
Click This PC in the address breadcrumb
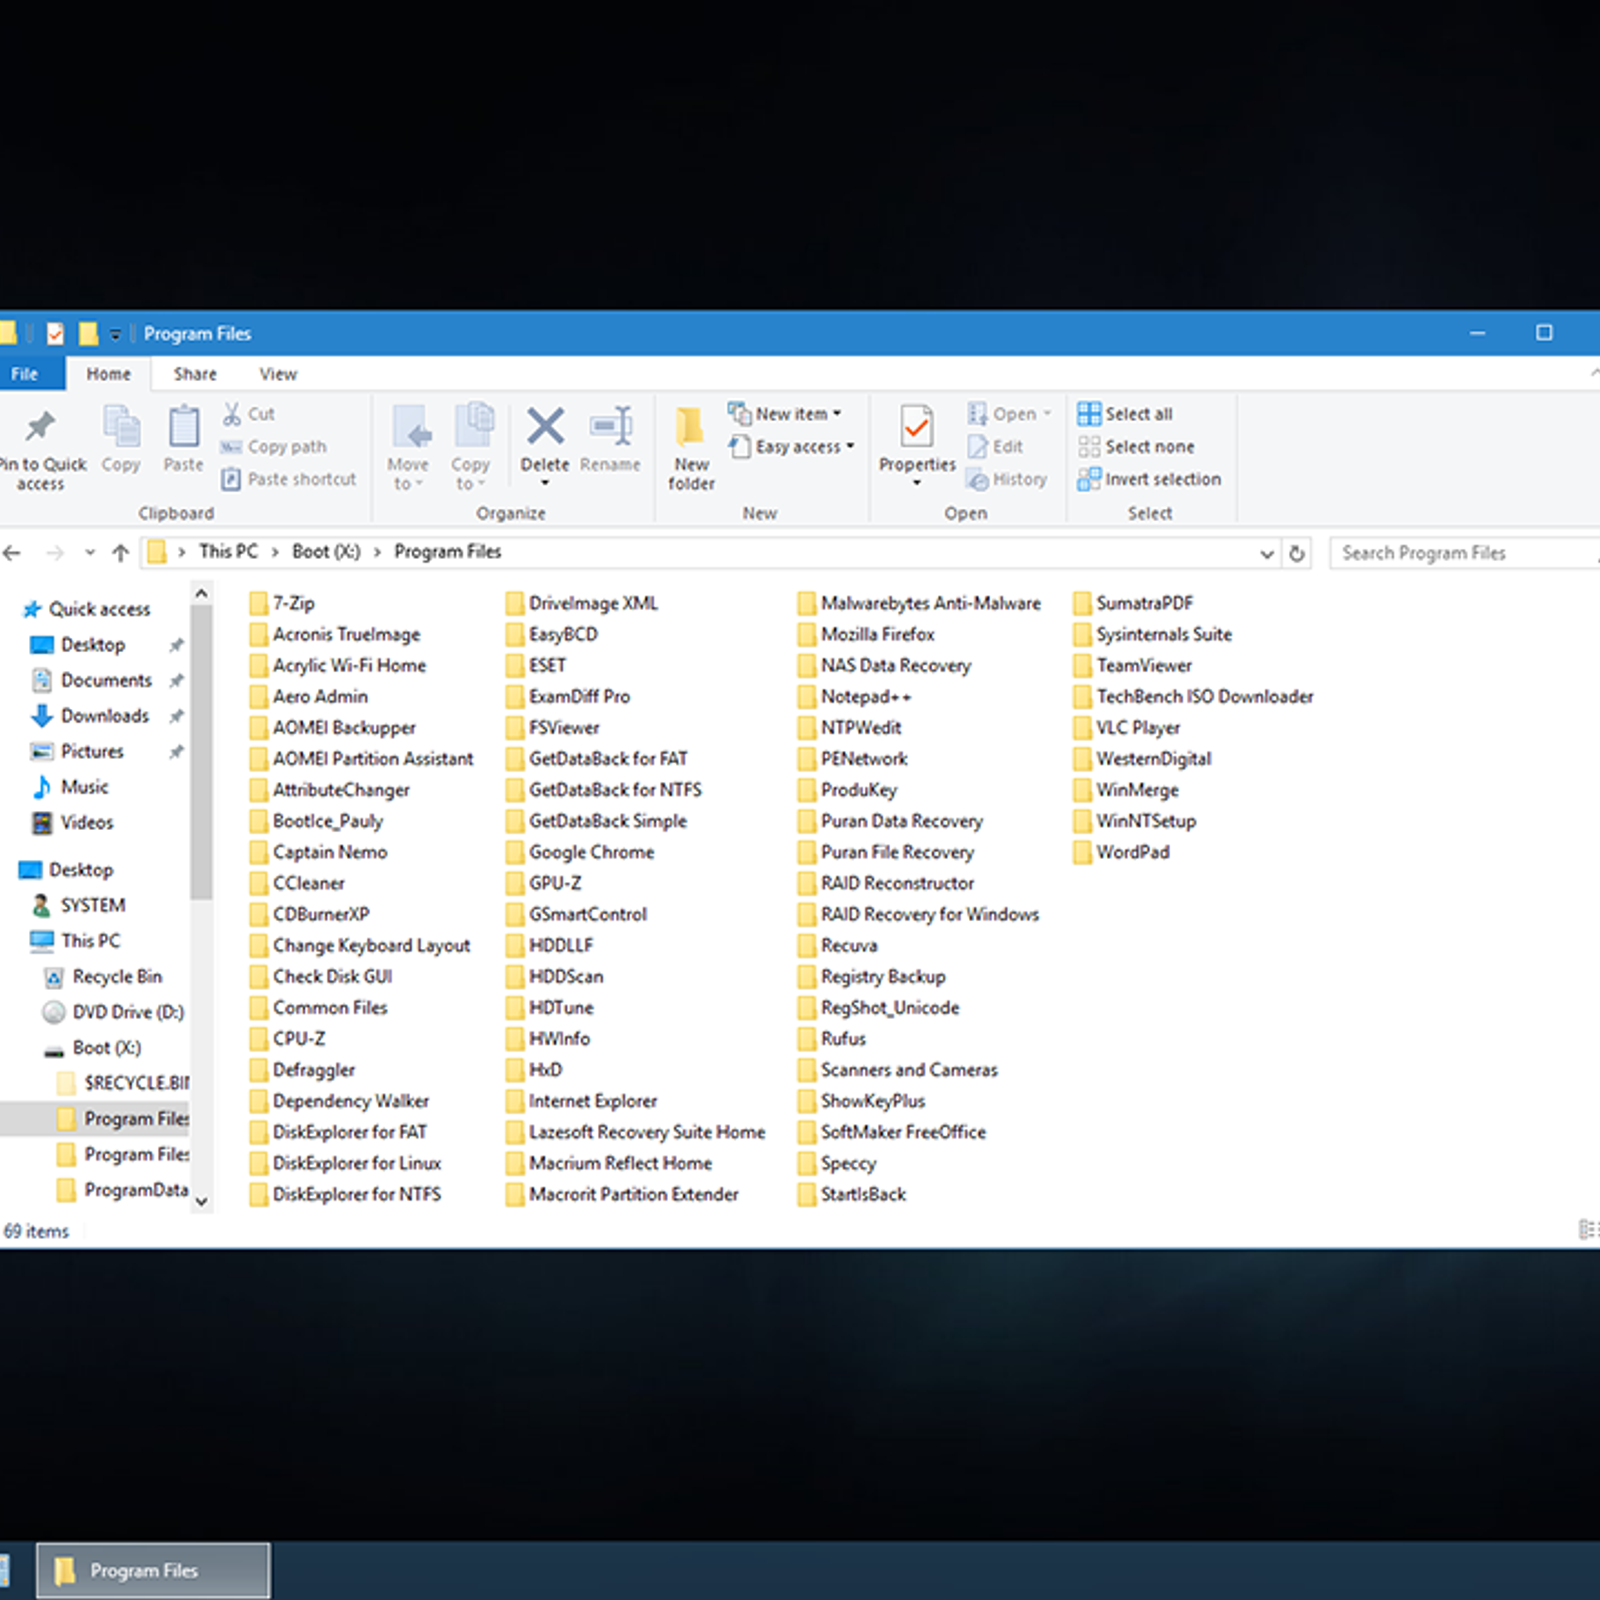click(228, 552)
